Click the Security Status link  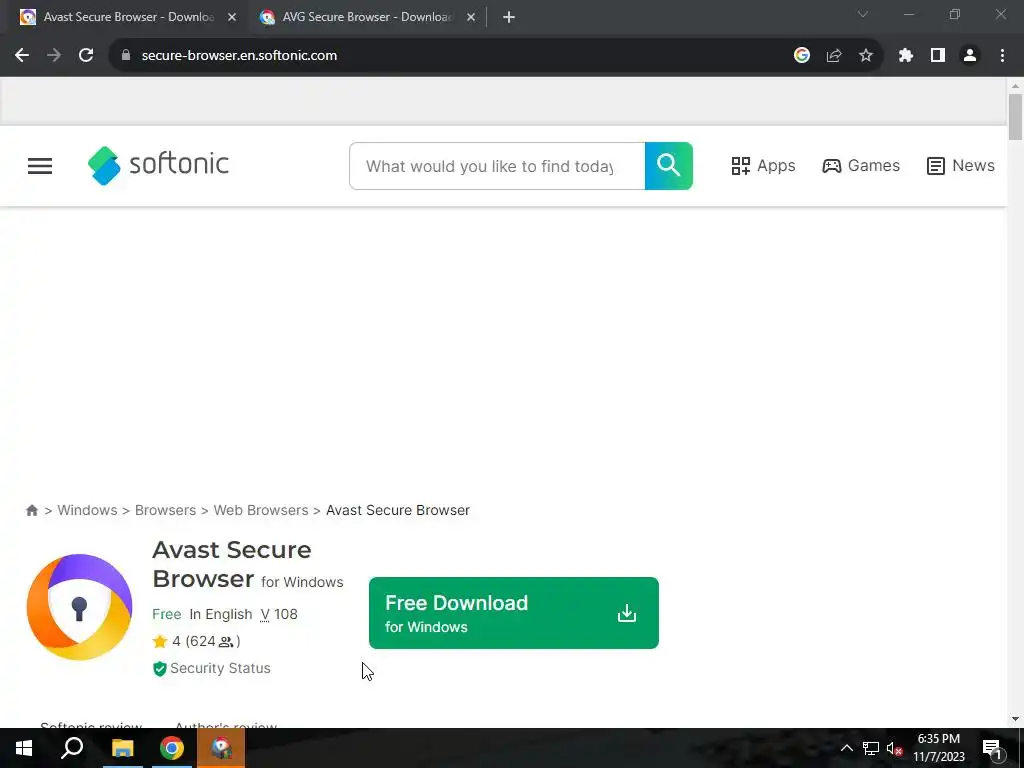pyautogui.click(x=212, y=668)
